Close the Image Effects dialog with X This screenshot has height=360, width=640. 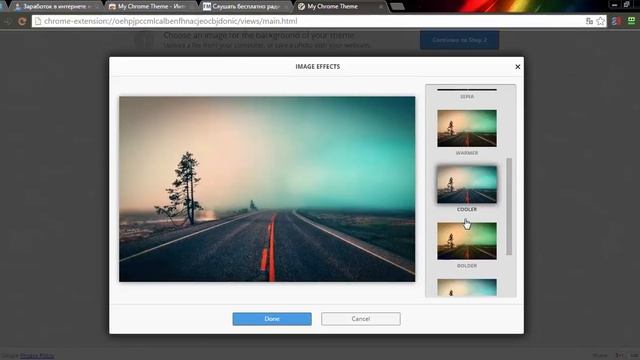[518, 67]
